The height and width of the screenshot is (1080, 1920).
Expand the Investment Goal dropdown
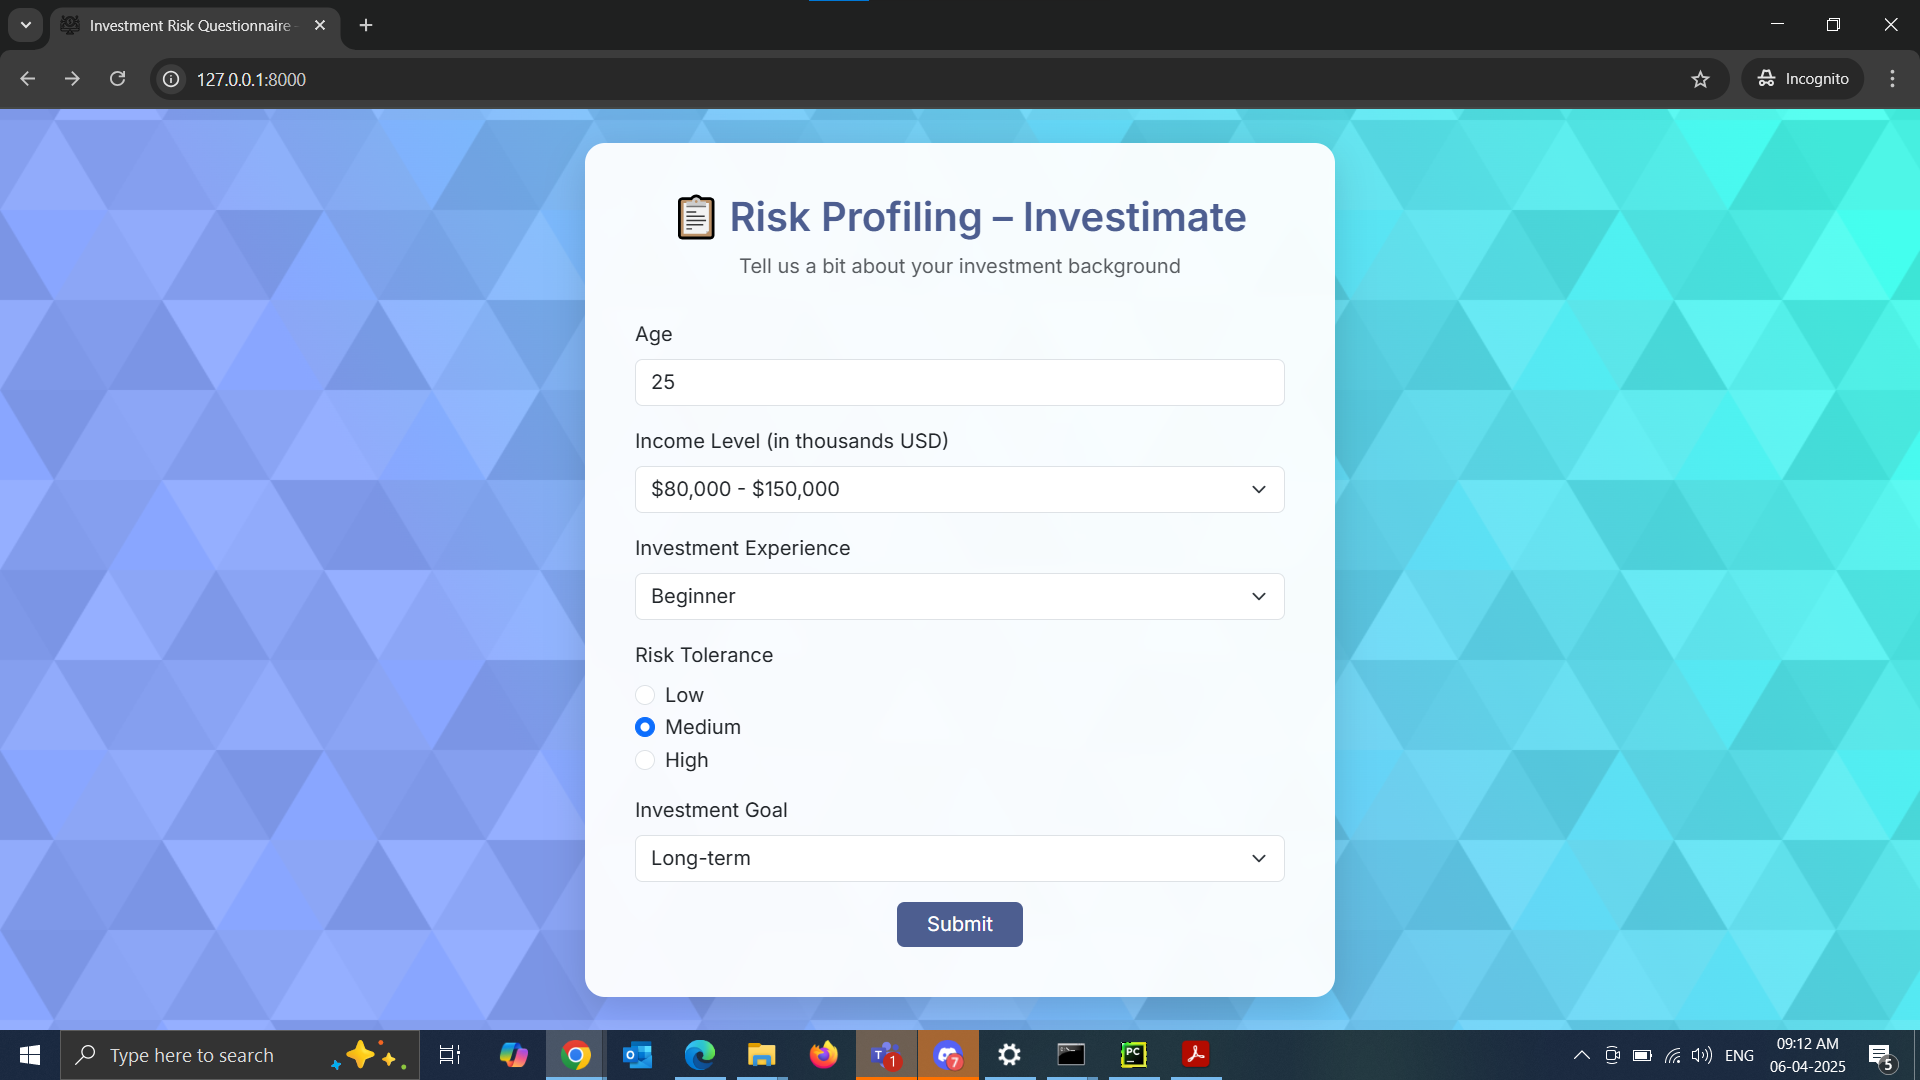tap(959, 858)
